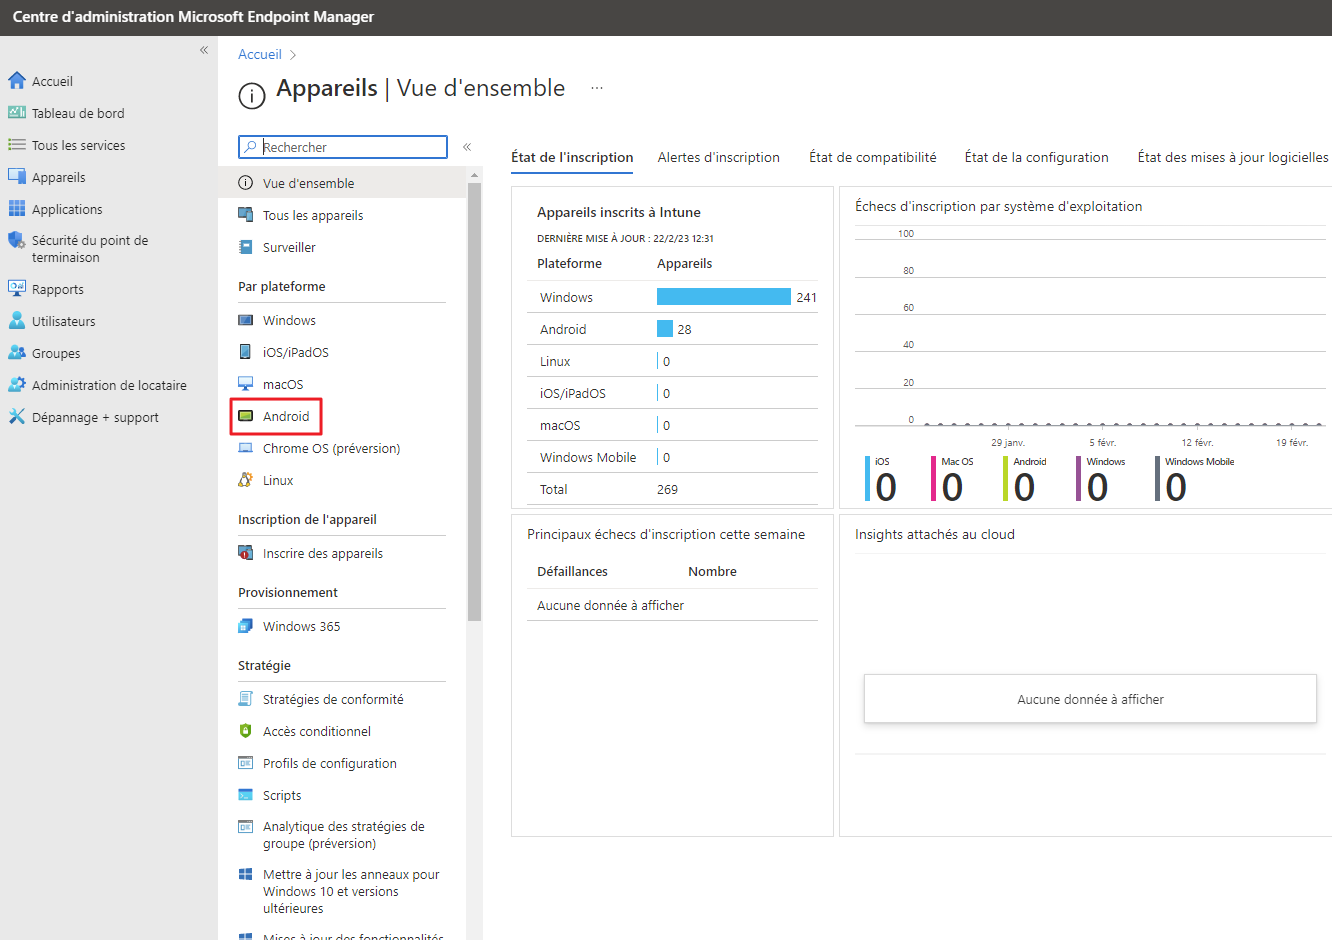Image resolution: width=1332 pixels, height=940 pixels.
Task: Click the breadcrumb chevron after Accueil
Action: click(x=293, y=55)
